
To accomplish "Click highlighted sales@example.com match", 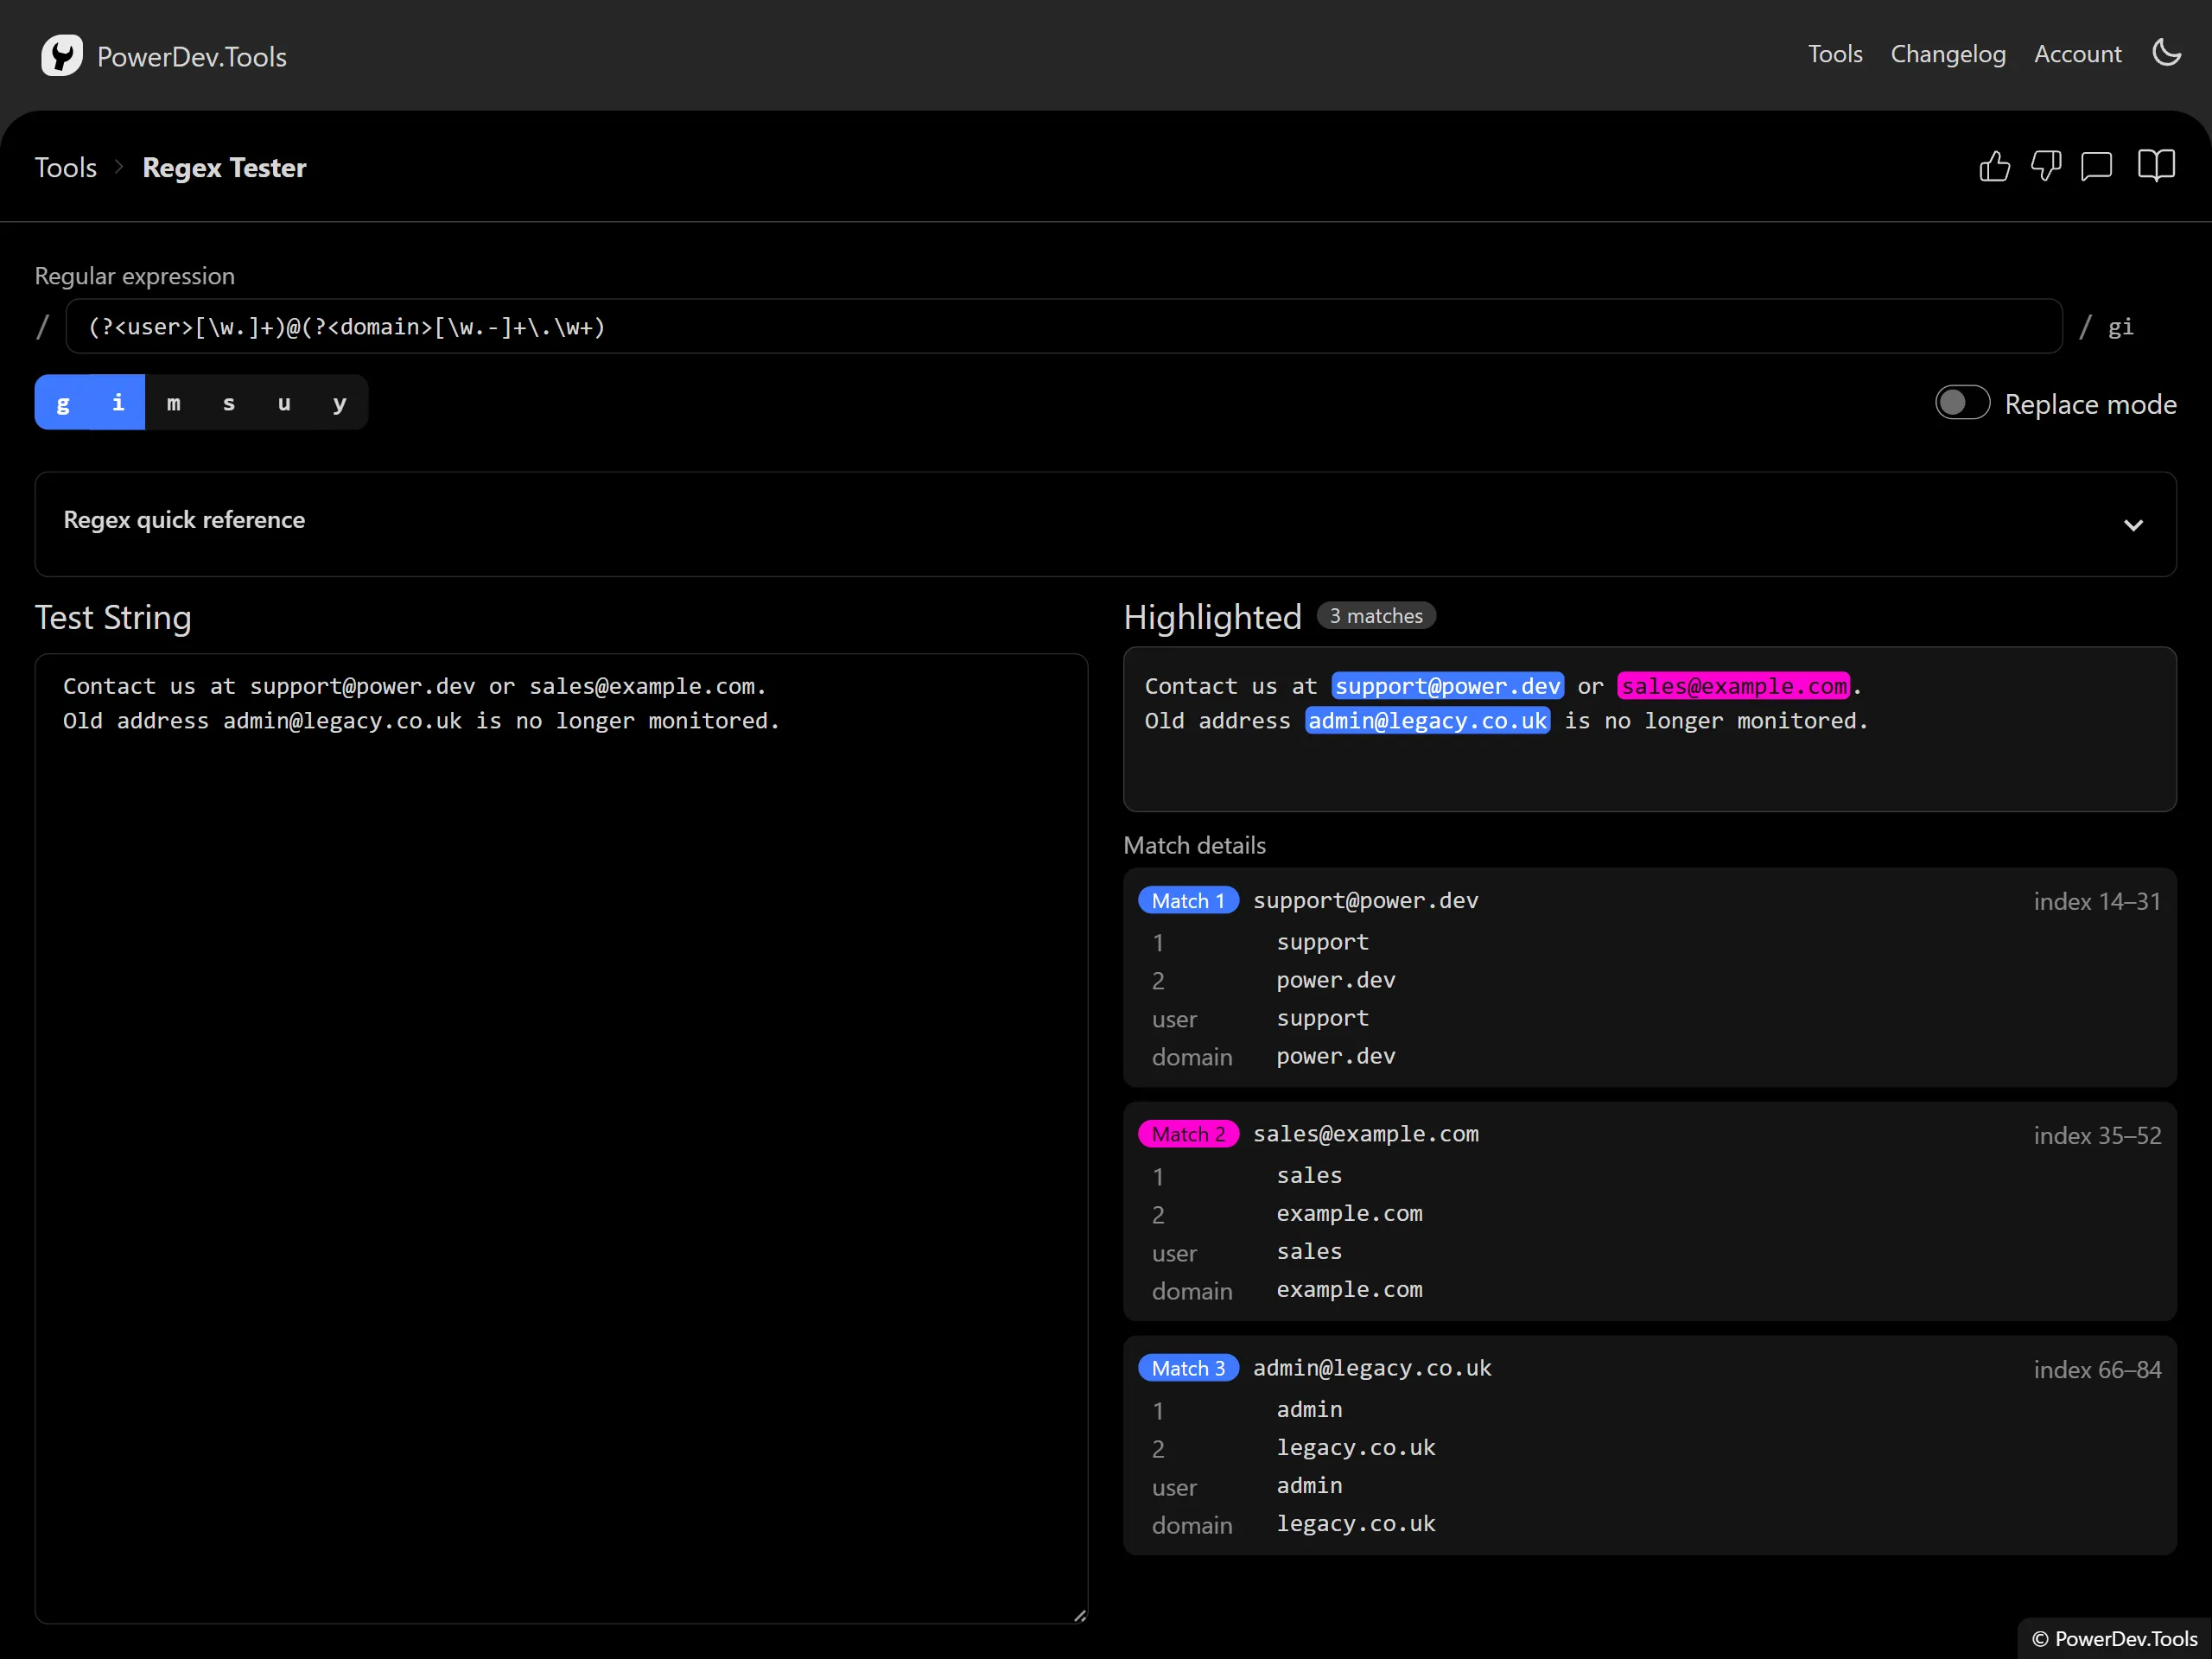I will pyautogui.click(x=1734, y=686).
